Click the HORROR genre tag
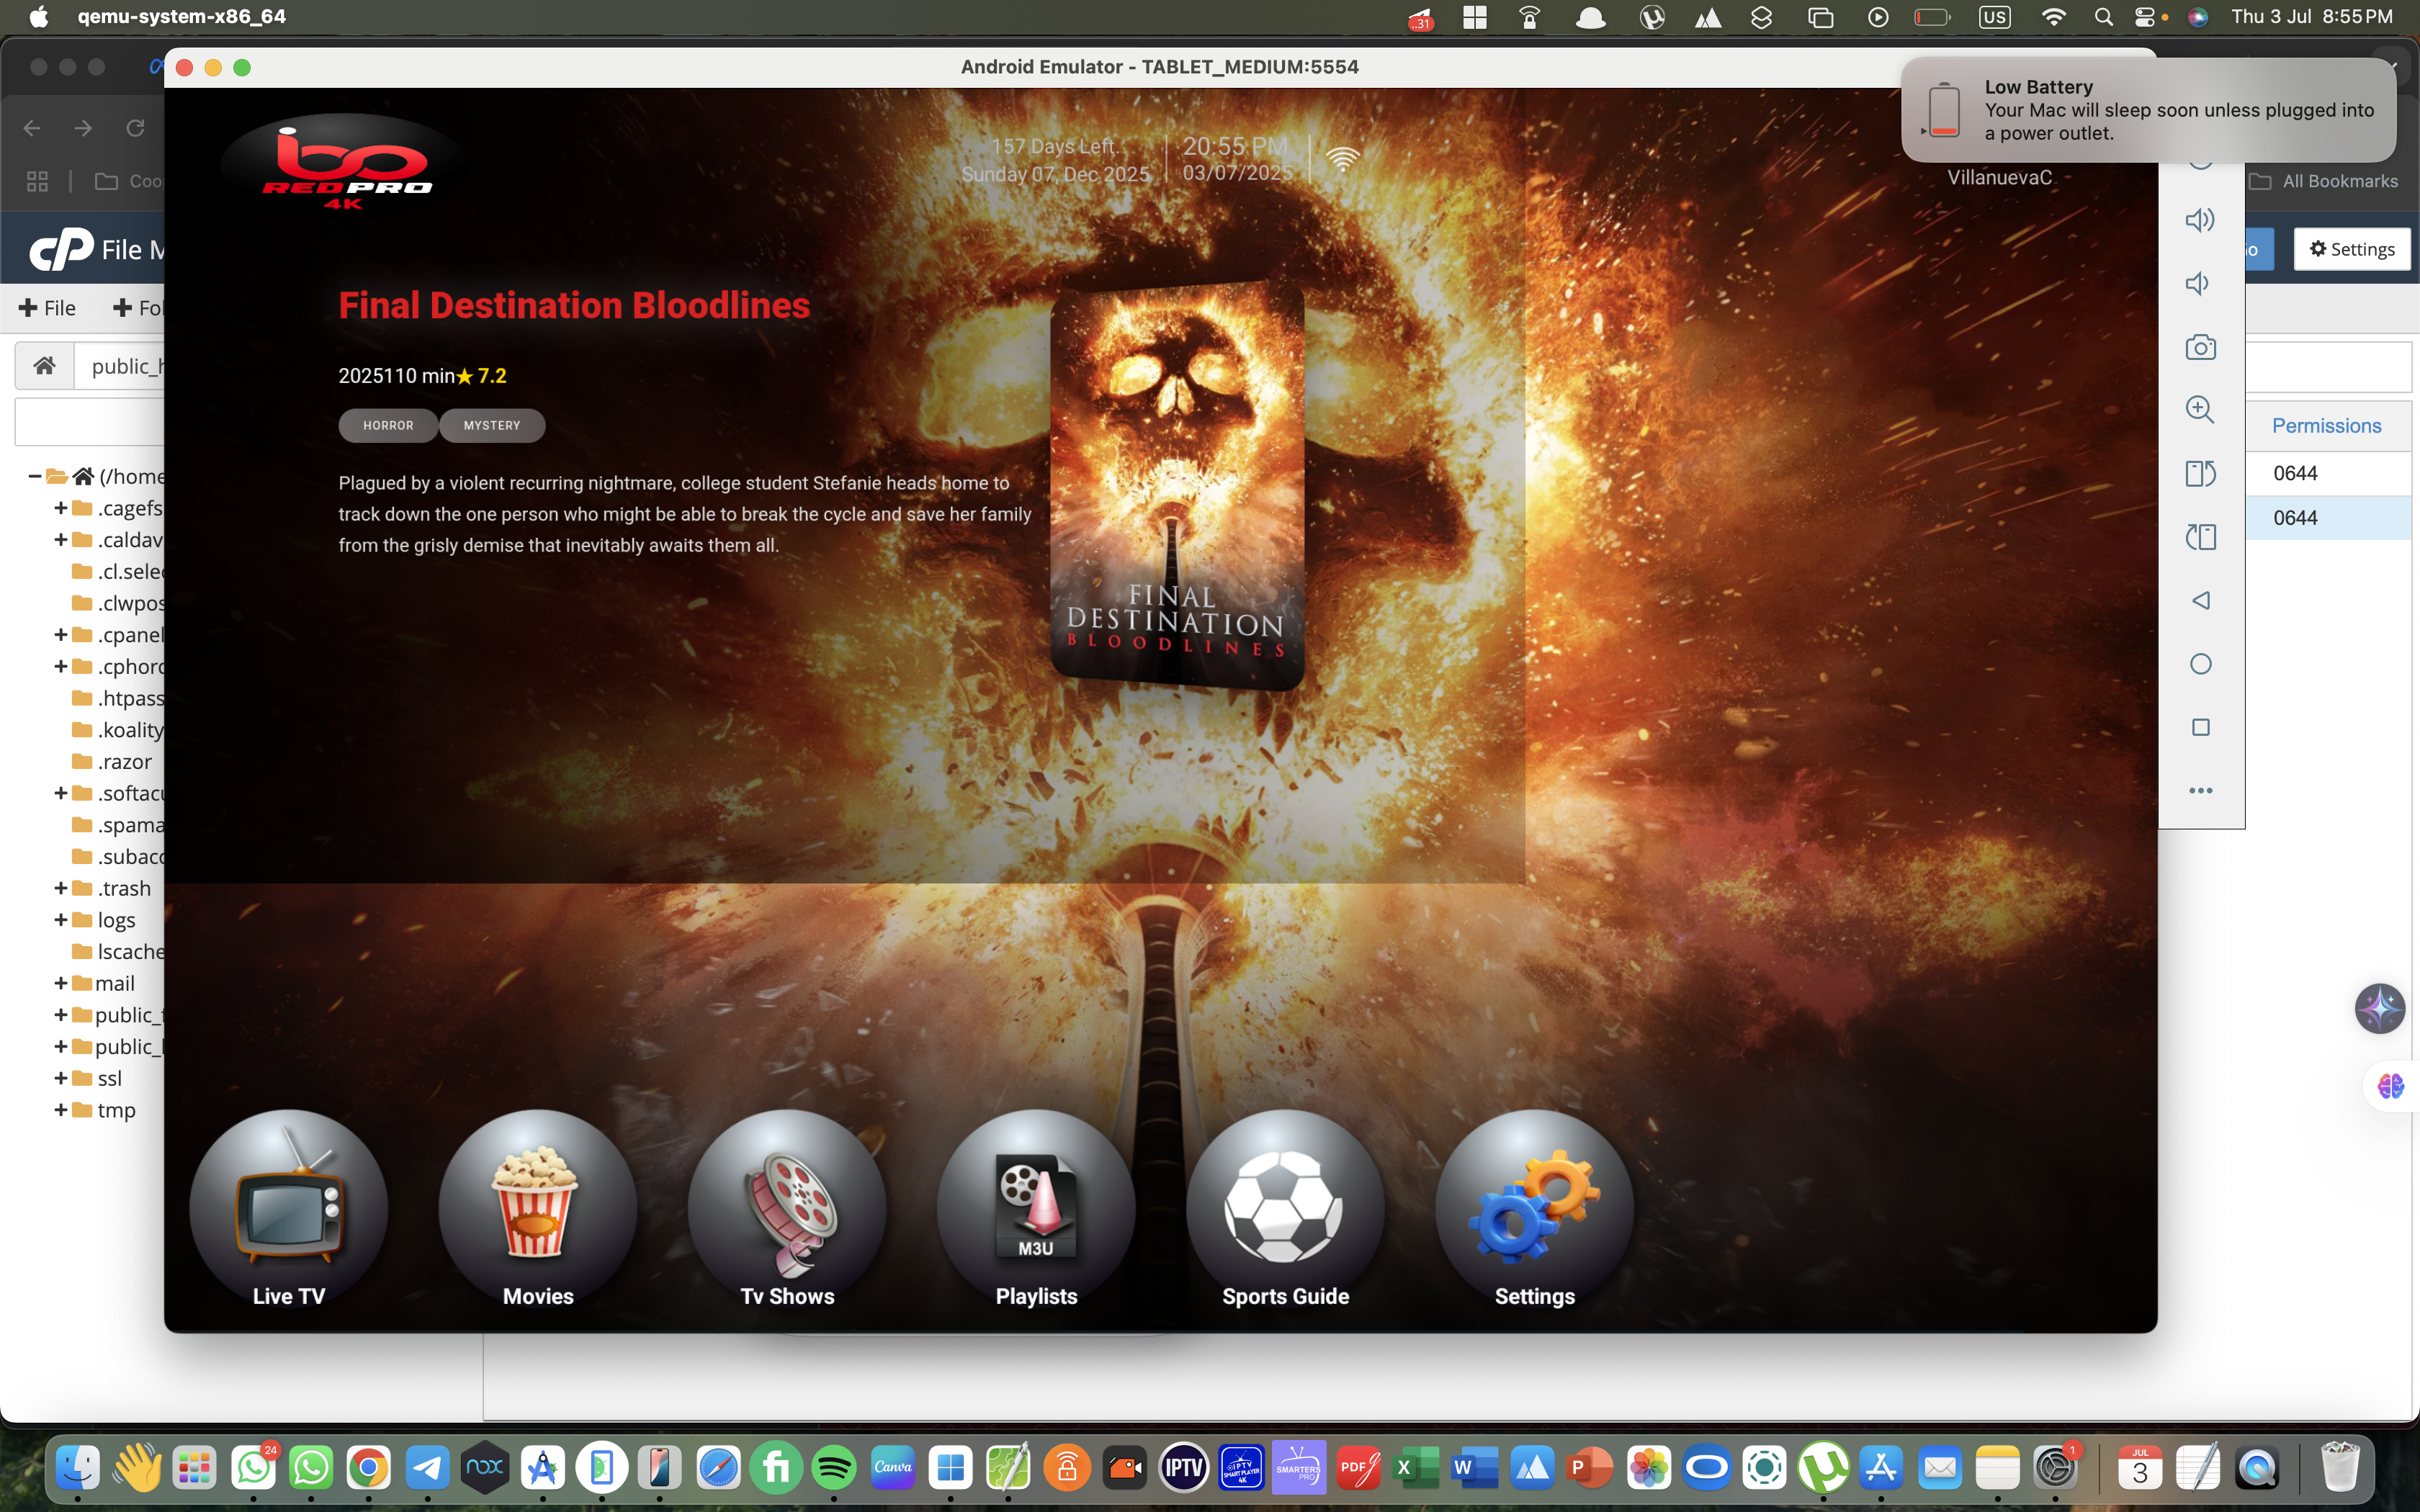The height and width of the screenshot is (1512, 2420). pyautogui.click(x=388, y=425)
